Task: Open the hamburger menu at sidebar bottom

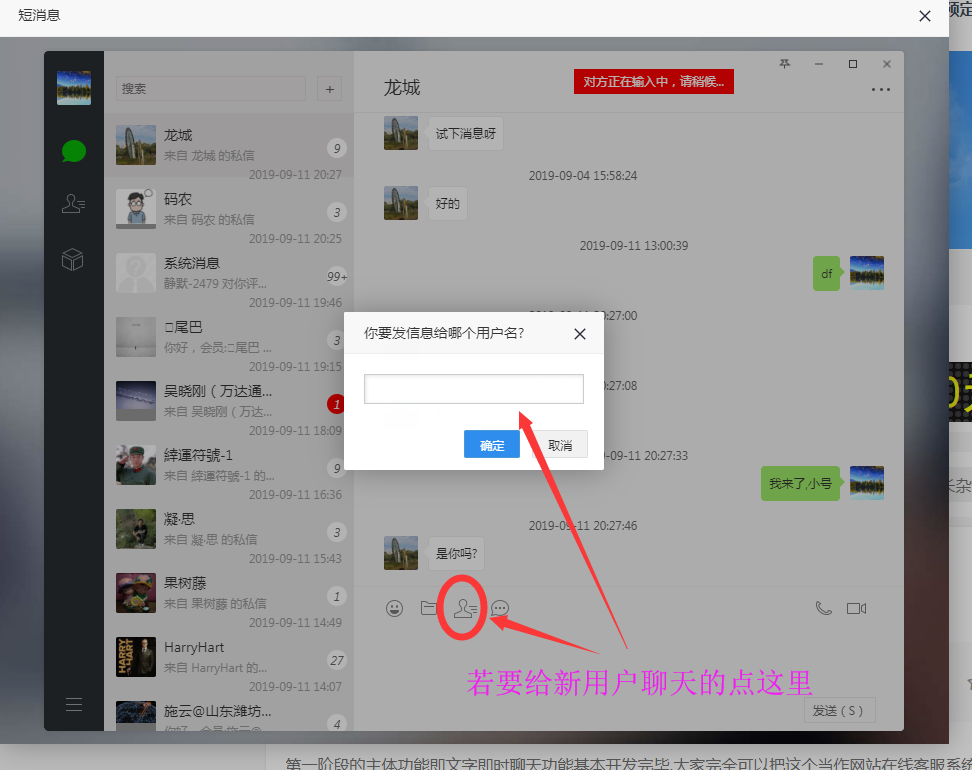Action: coord(74,704)
